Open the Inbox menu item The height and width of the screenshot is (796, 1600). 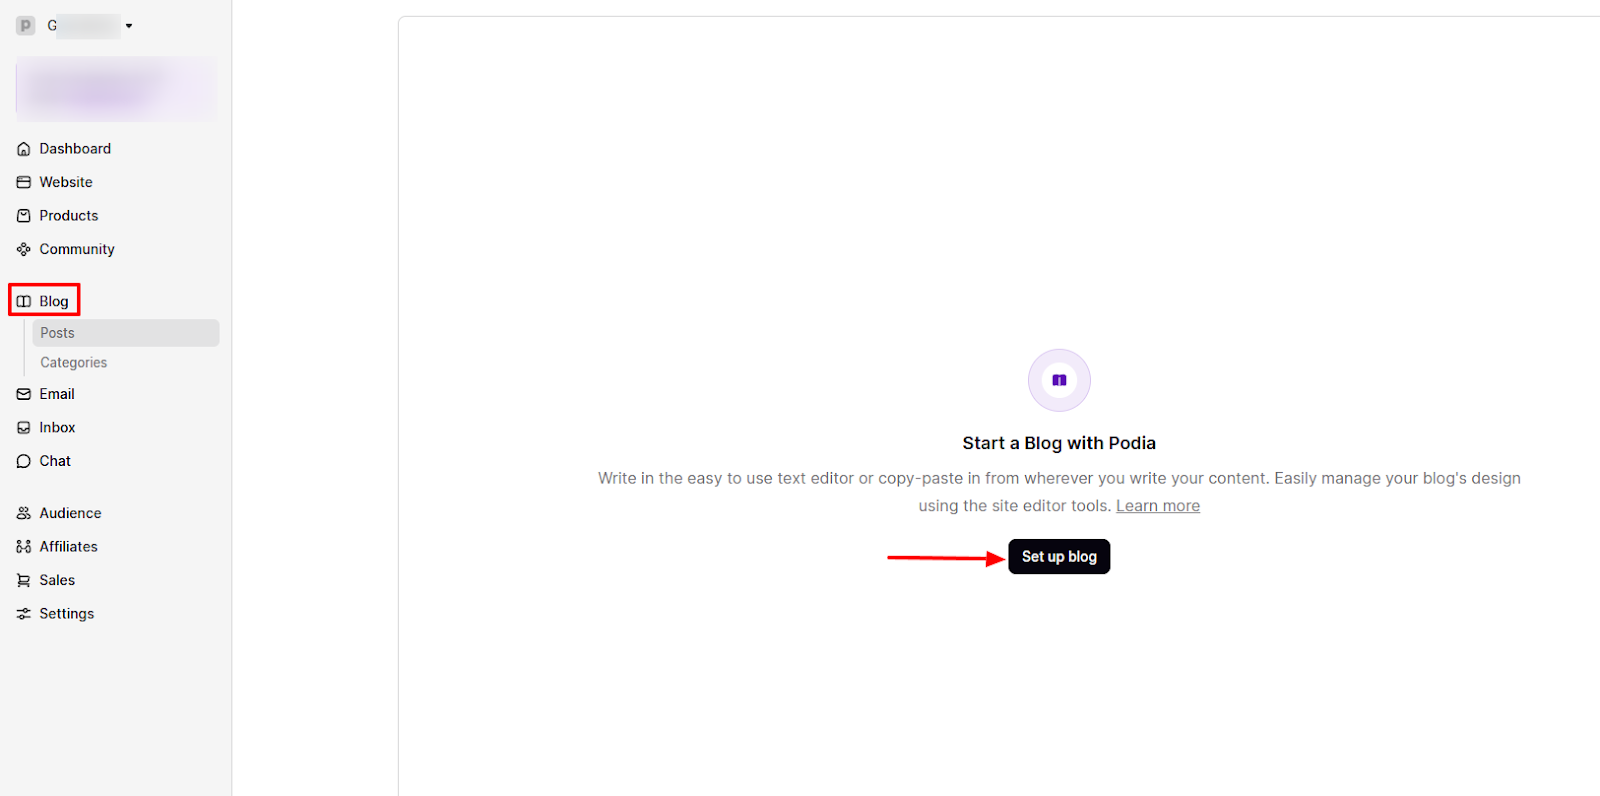coord(57,428)
